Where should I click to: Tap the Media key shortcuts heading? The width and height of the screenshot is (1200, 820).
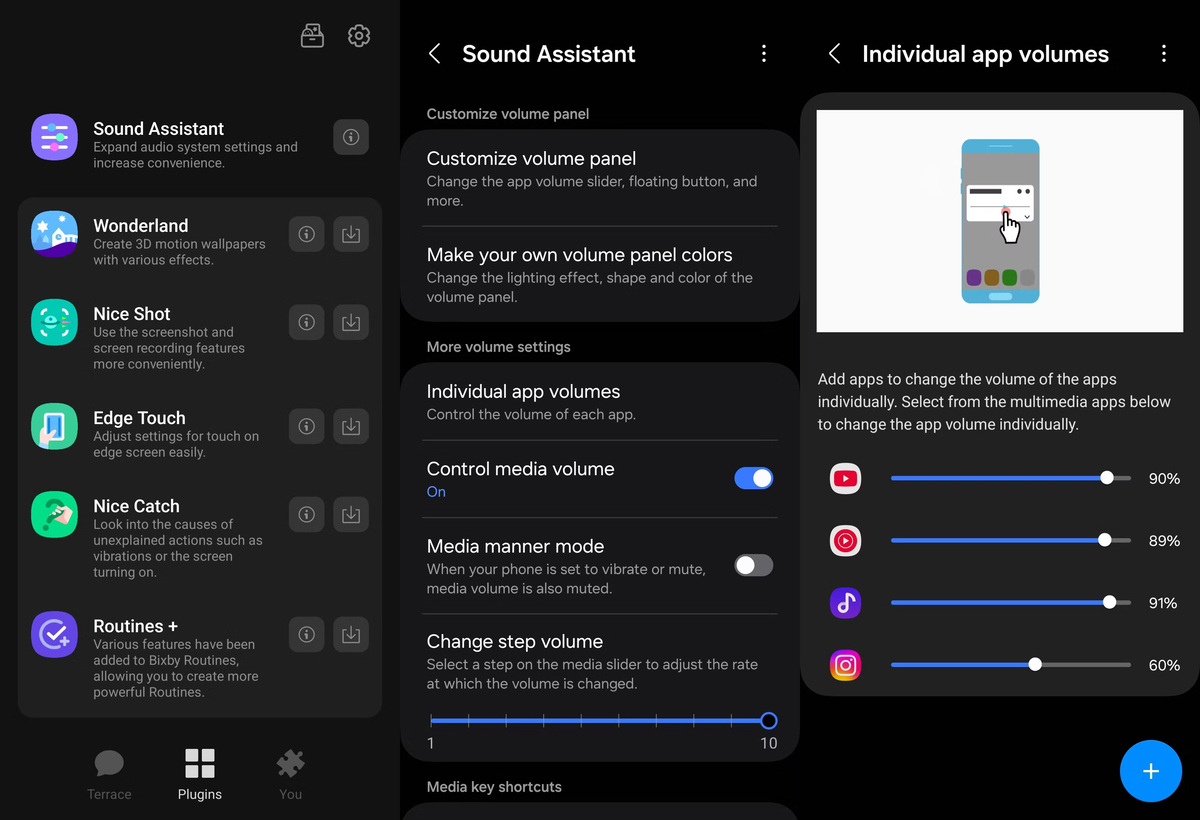pyautogui.click(x=494, y=787)
